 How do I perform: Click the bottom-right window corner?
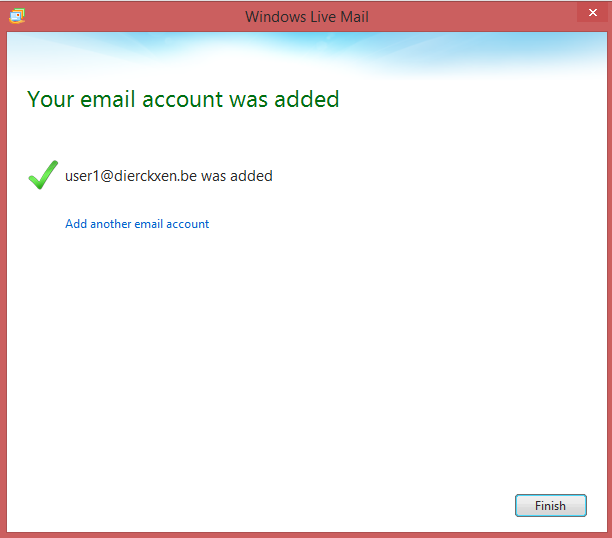click(x=609, y=535)
